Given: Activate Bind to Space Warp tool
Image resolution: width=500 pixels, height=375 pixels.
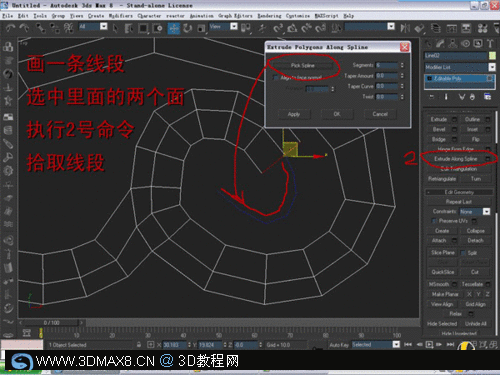Looking at the screenshot, I should 69,28.
